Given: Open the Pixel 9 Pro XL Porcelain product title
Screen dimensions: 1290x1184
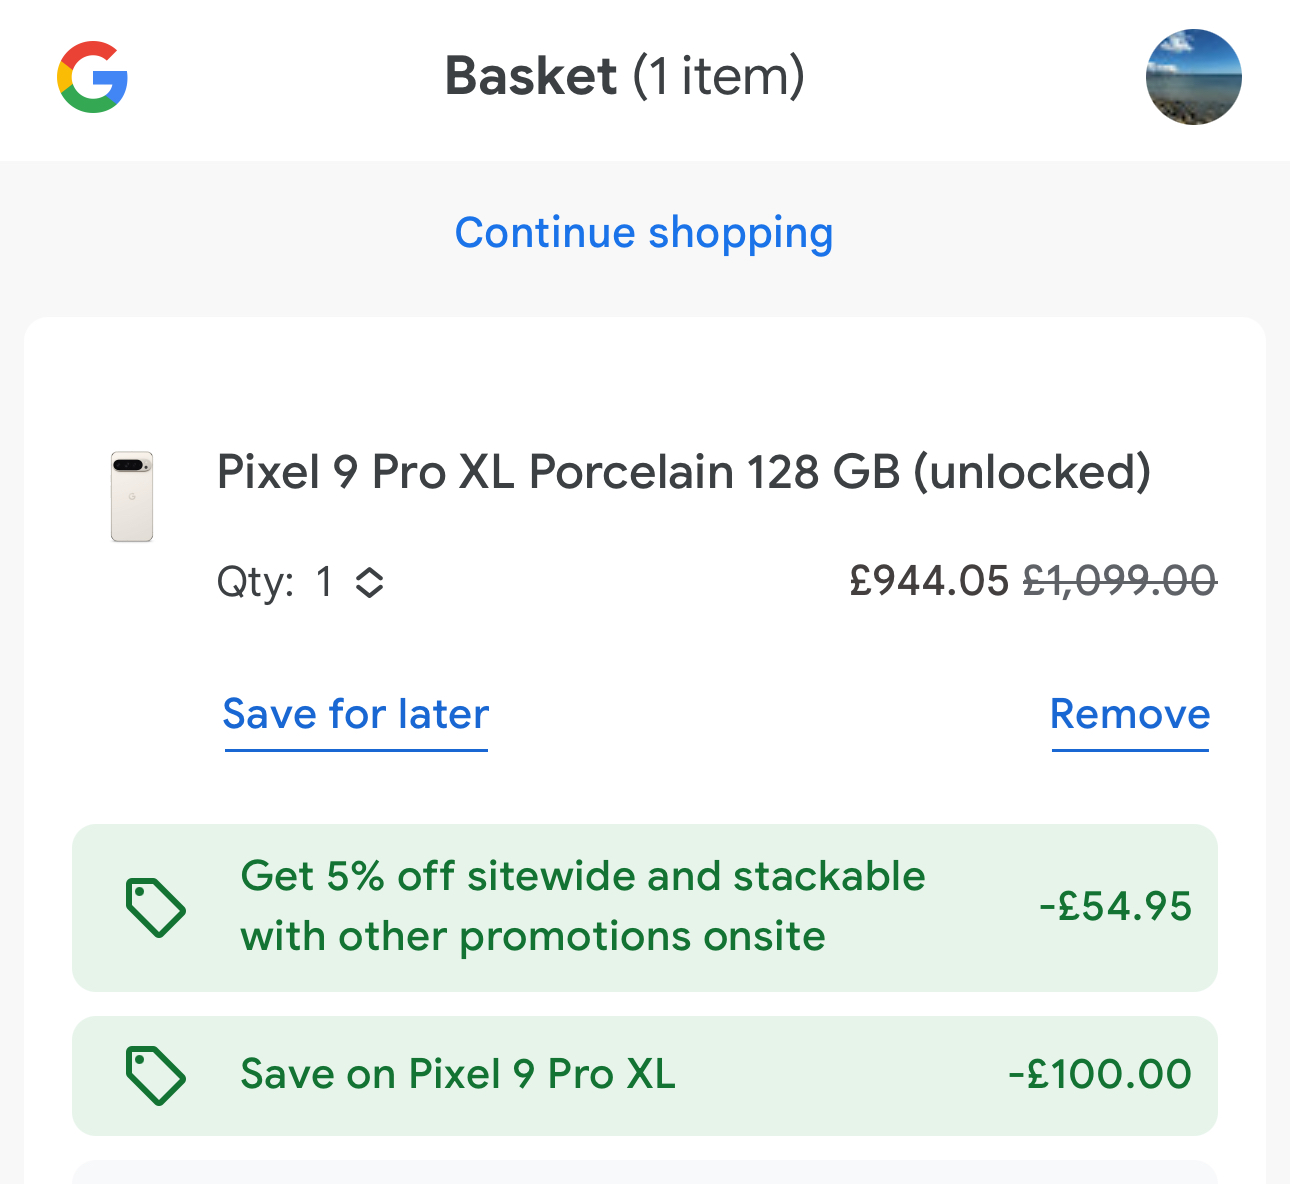Looking at the screenshot, I should tap(683, 472).
